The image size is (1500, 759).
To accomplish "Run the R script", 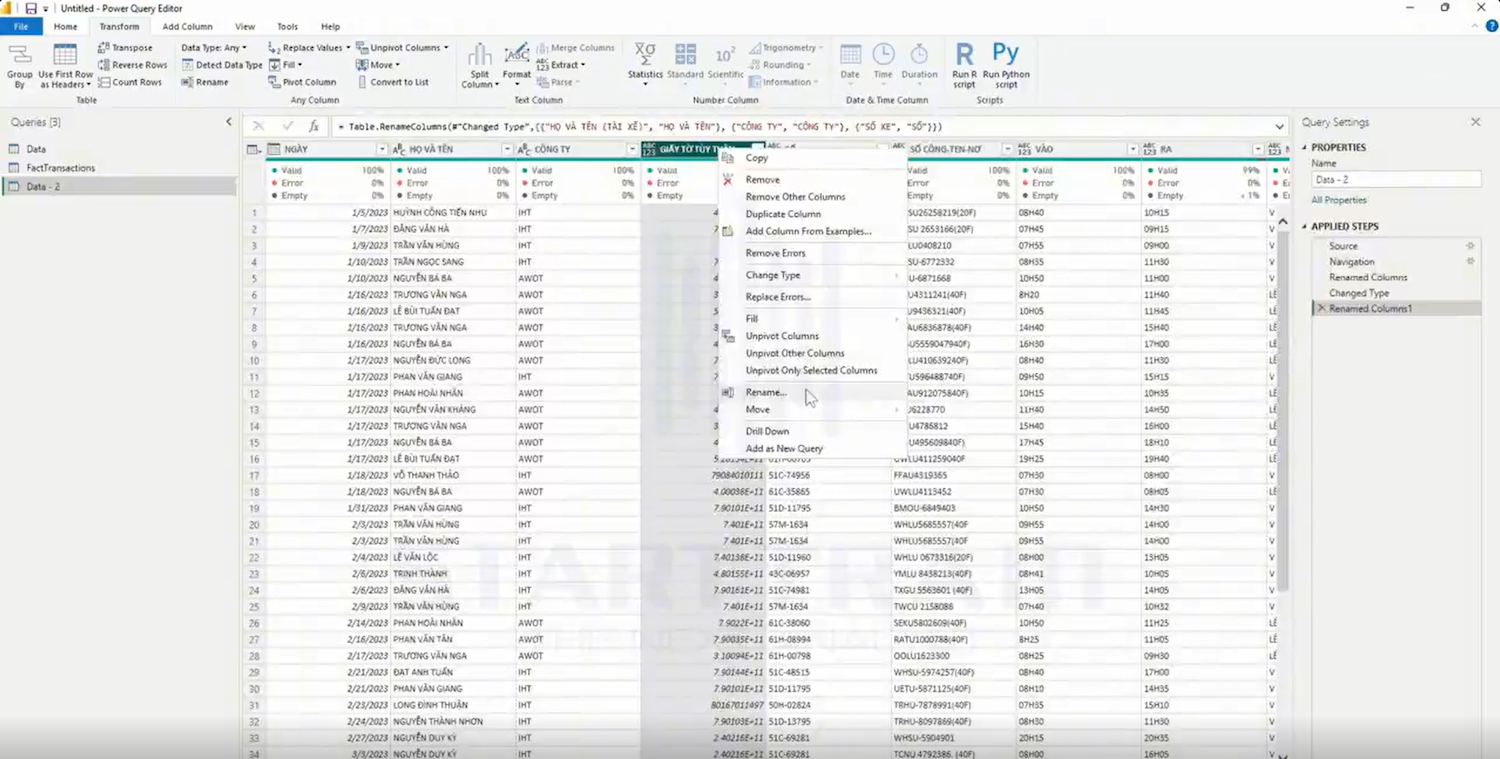I will 964,66.
